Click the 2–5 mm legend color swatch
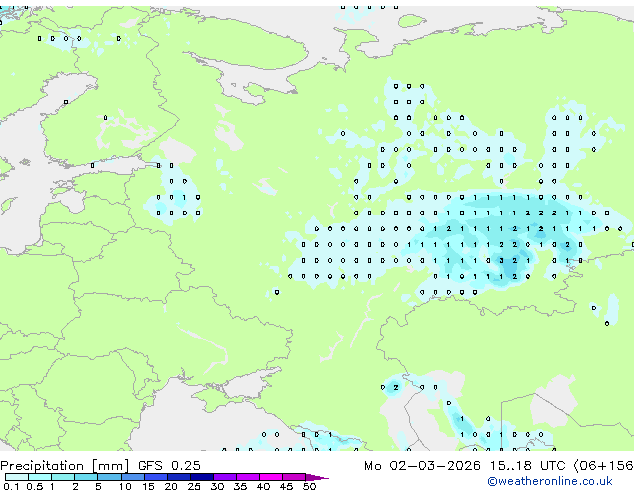Image resolution: width=634 pixels, height=490 pixels. click(x=86, y=477)
